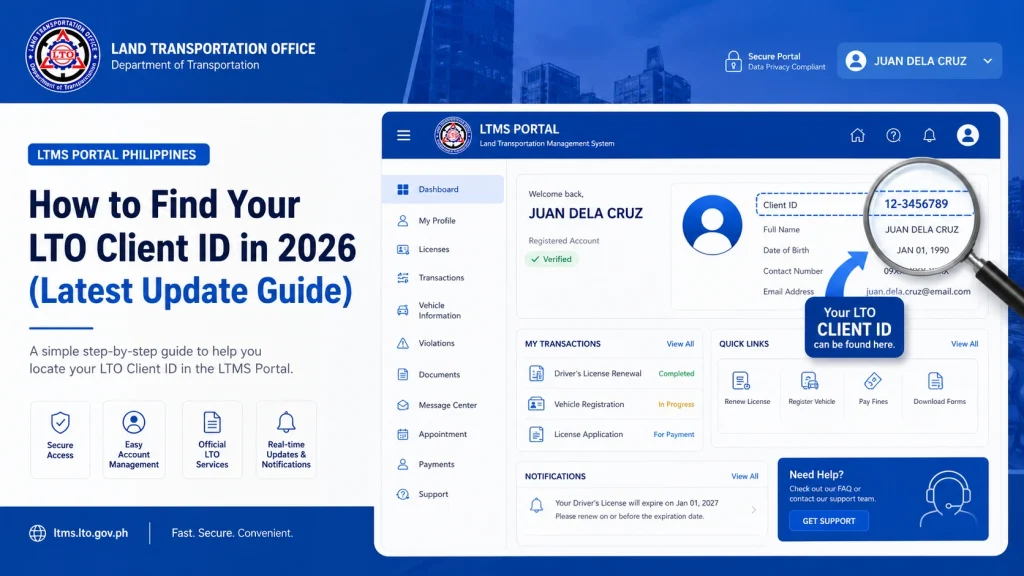Click the LTMS PORTAL PHILIPPINES badge
1024x576 pixels.
(118, 155)
